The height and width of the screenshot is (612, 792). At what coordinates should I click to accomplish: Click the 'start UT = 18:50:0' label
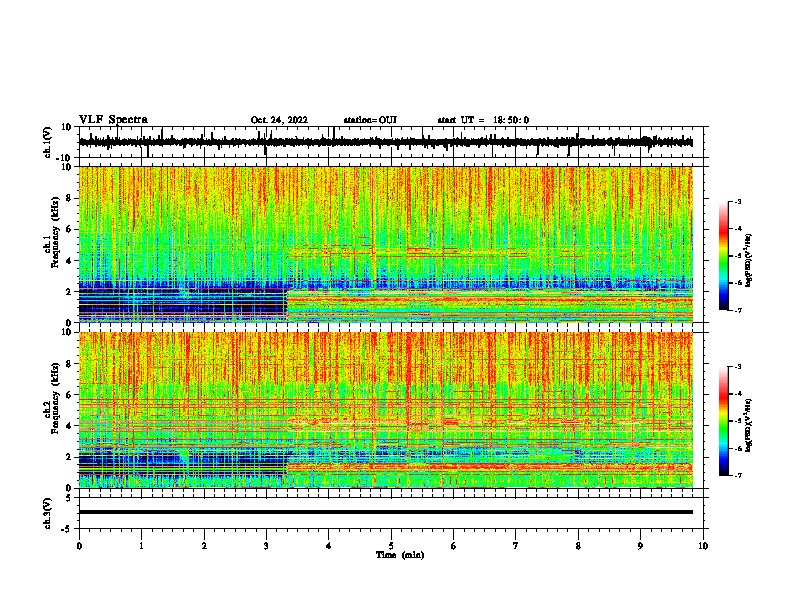pyautogui.click(x=483, y=120)
